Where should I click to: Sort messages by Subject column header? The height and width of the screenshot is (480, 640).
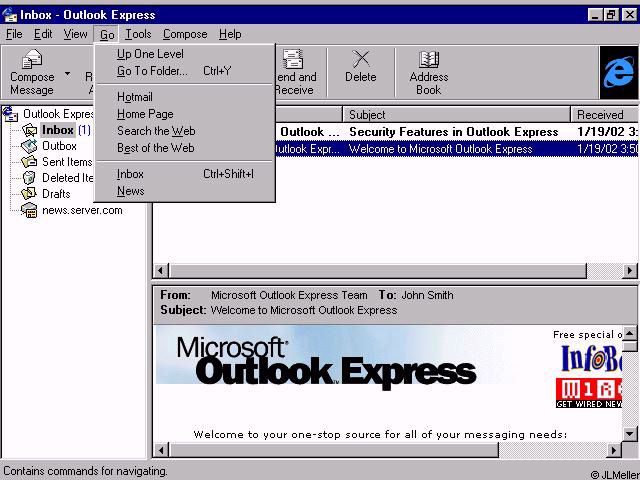[x=456, y=115]
